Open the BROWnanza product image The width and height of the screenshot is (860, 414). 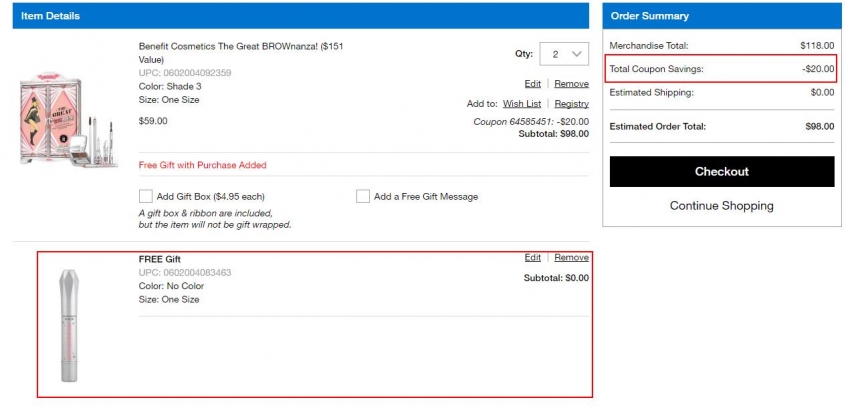(x=69, y=119)
